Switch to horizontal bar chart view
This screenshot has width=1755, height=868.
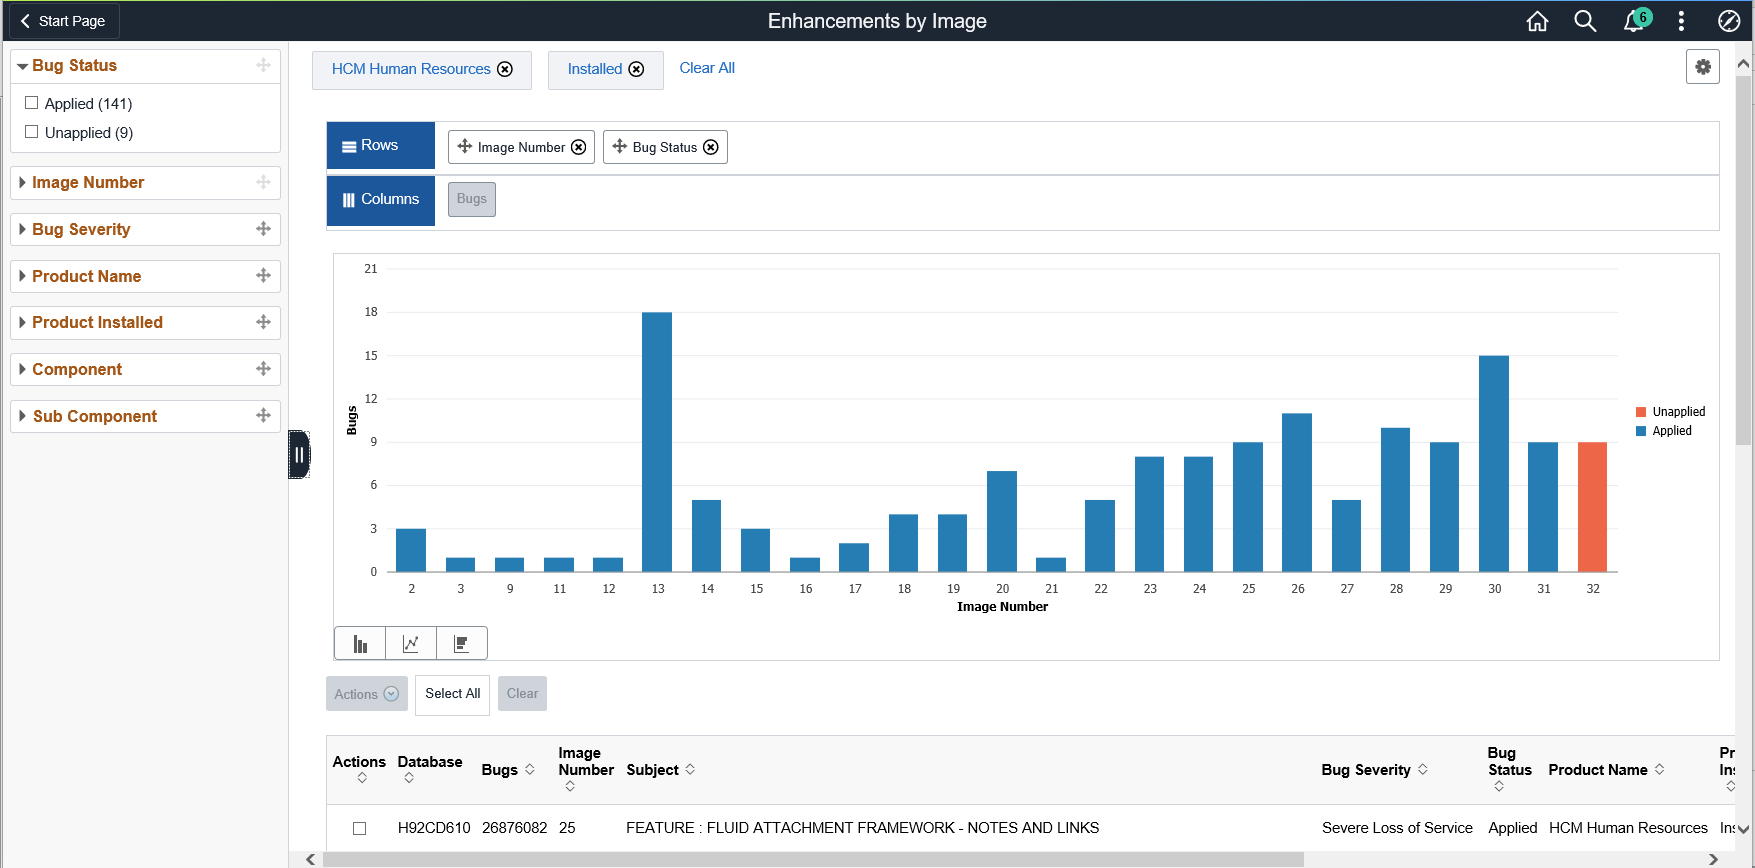(462, 644)
